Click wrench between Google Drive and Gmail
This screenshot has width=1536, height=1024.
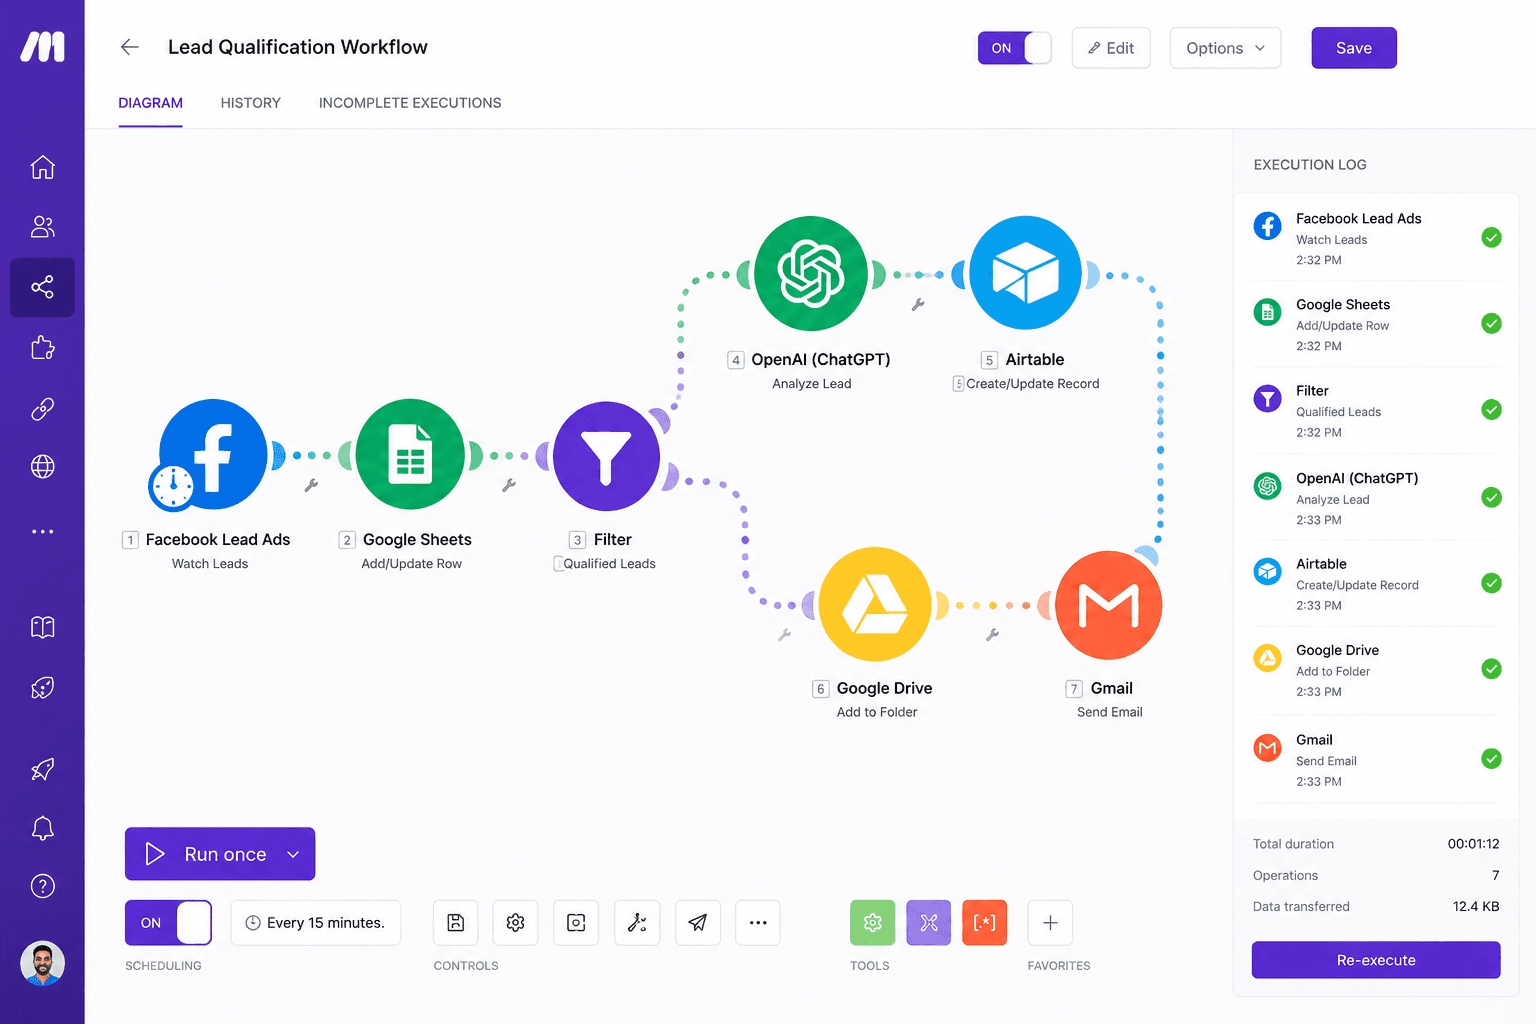click(993, 635)
